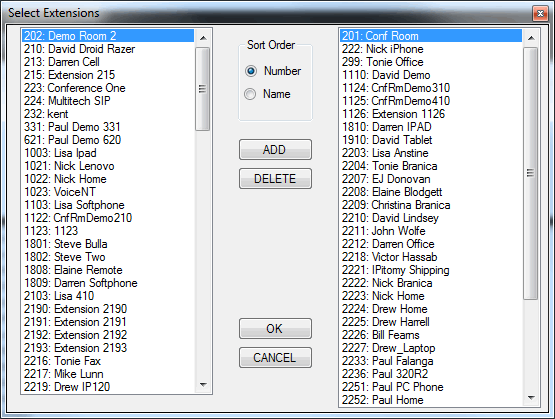Select 2217: Mike Lunn

pos(108,374)
